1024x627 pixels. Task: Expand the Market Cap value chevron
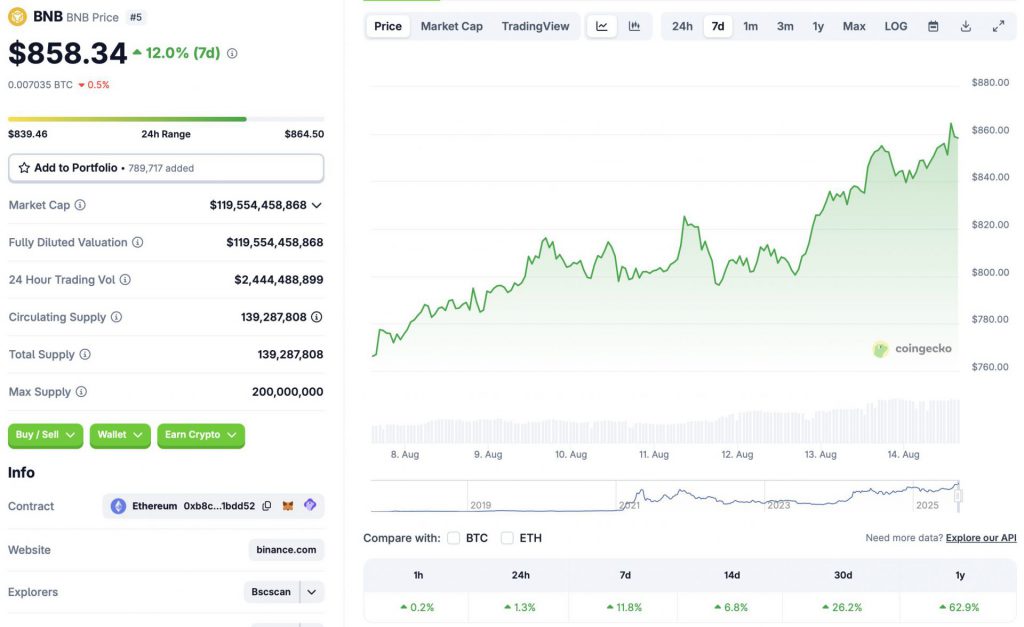pos(317,205)
